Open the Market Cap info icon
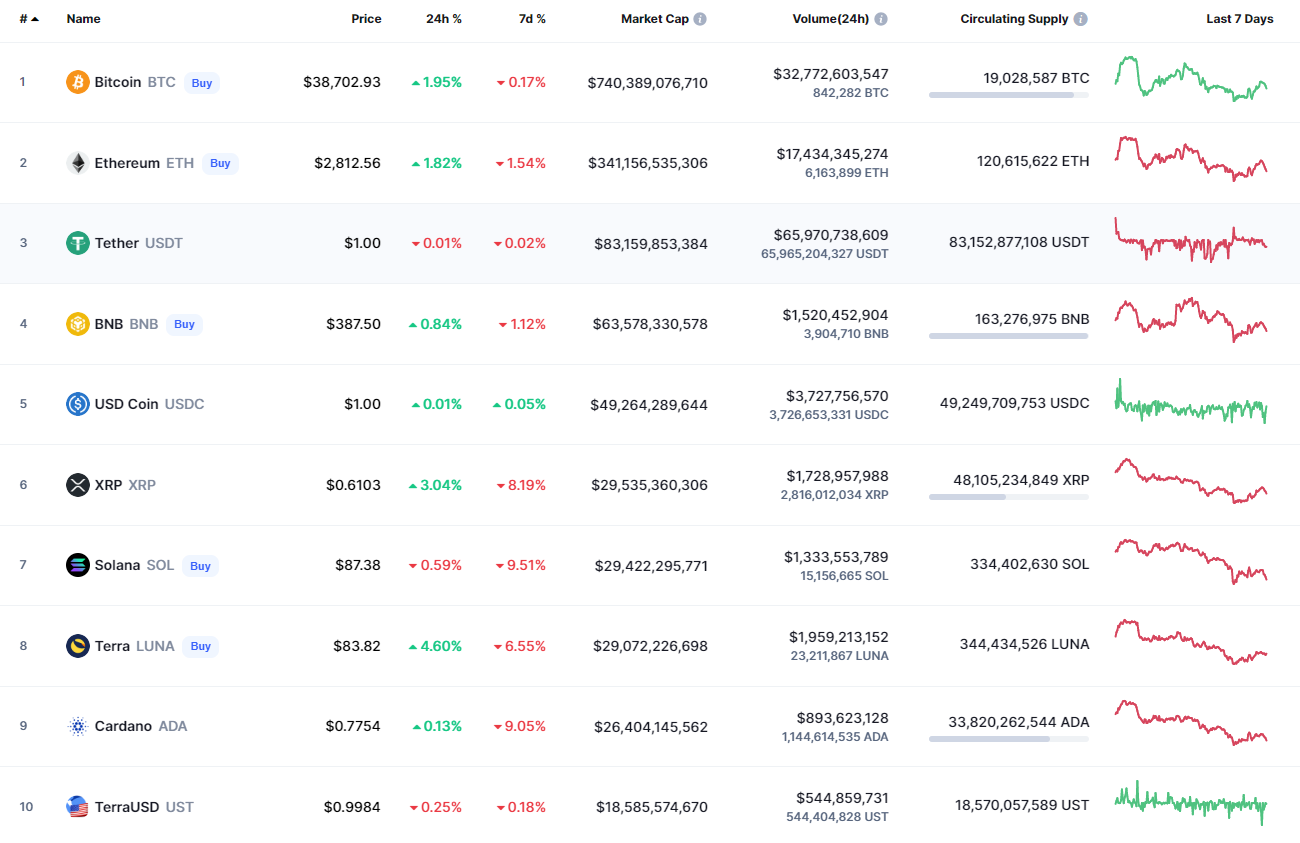The height and width of the screenshot is (843, 1300). (x=700, y=19)
